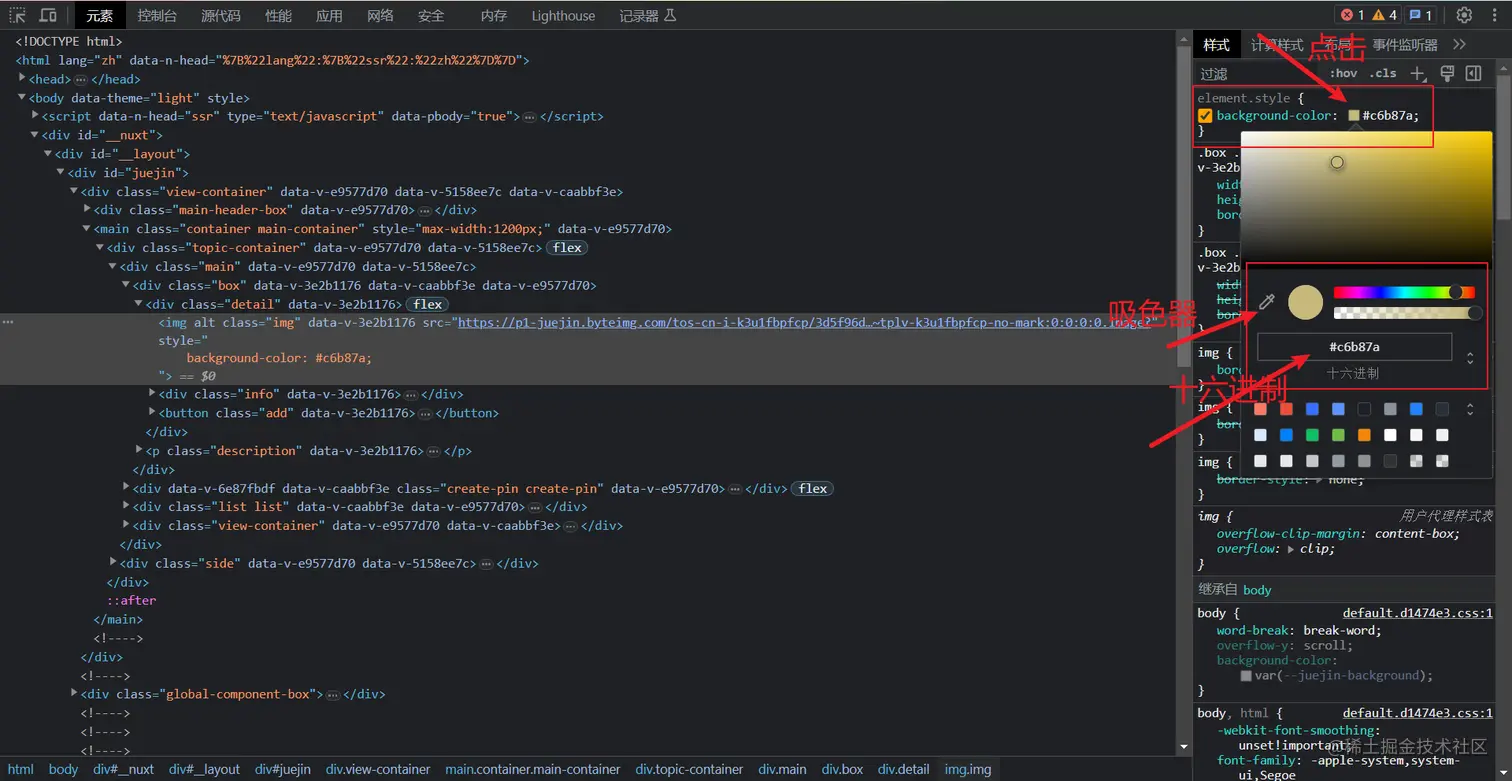Image resolution: width=1512 pixels, height=781 pixels.
Task: Open default.d1474e3.css link beside body, html rule
Action: [1417, 713]
